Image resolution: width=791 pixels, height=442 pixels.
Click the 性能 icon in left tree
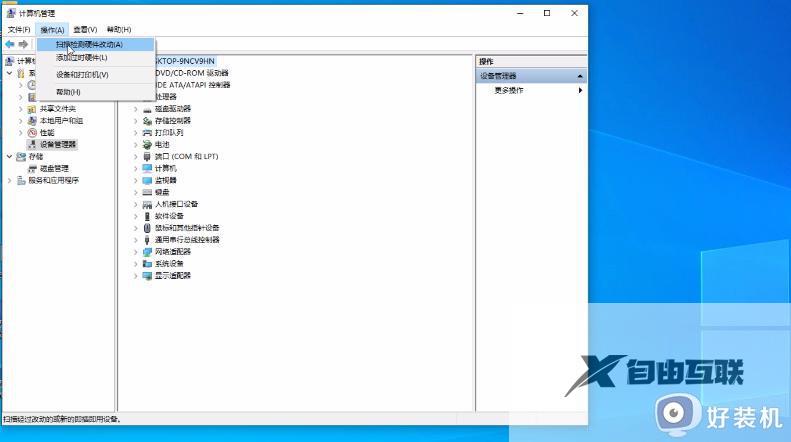32,133
